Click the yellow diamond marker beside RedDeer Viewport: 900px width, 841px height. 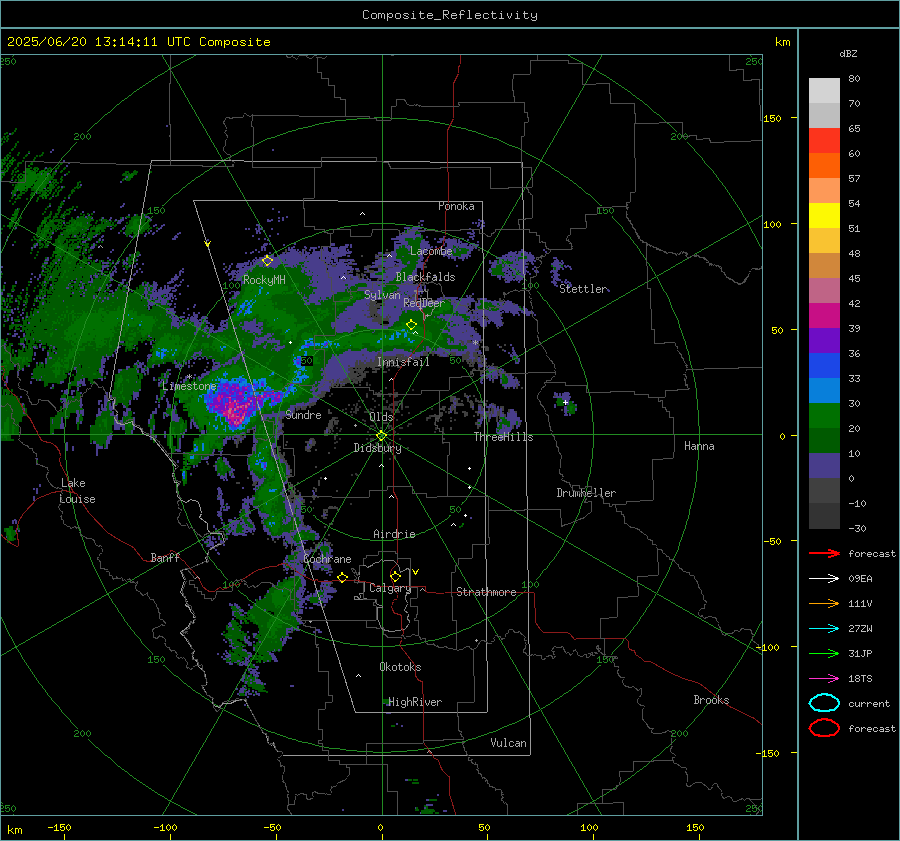point(411,325)
